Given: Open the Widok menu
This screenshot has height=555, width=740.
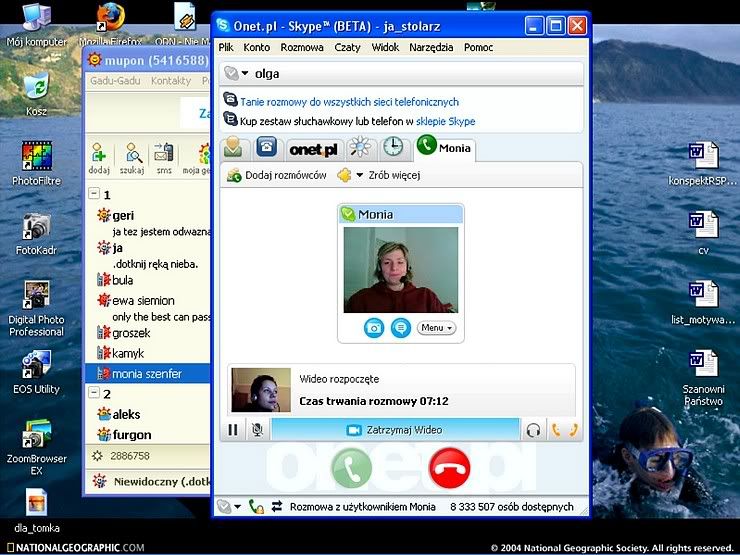Looking at the screenshot, I should point(385,47).
